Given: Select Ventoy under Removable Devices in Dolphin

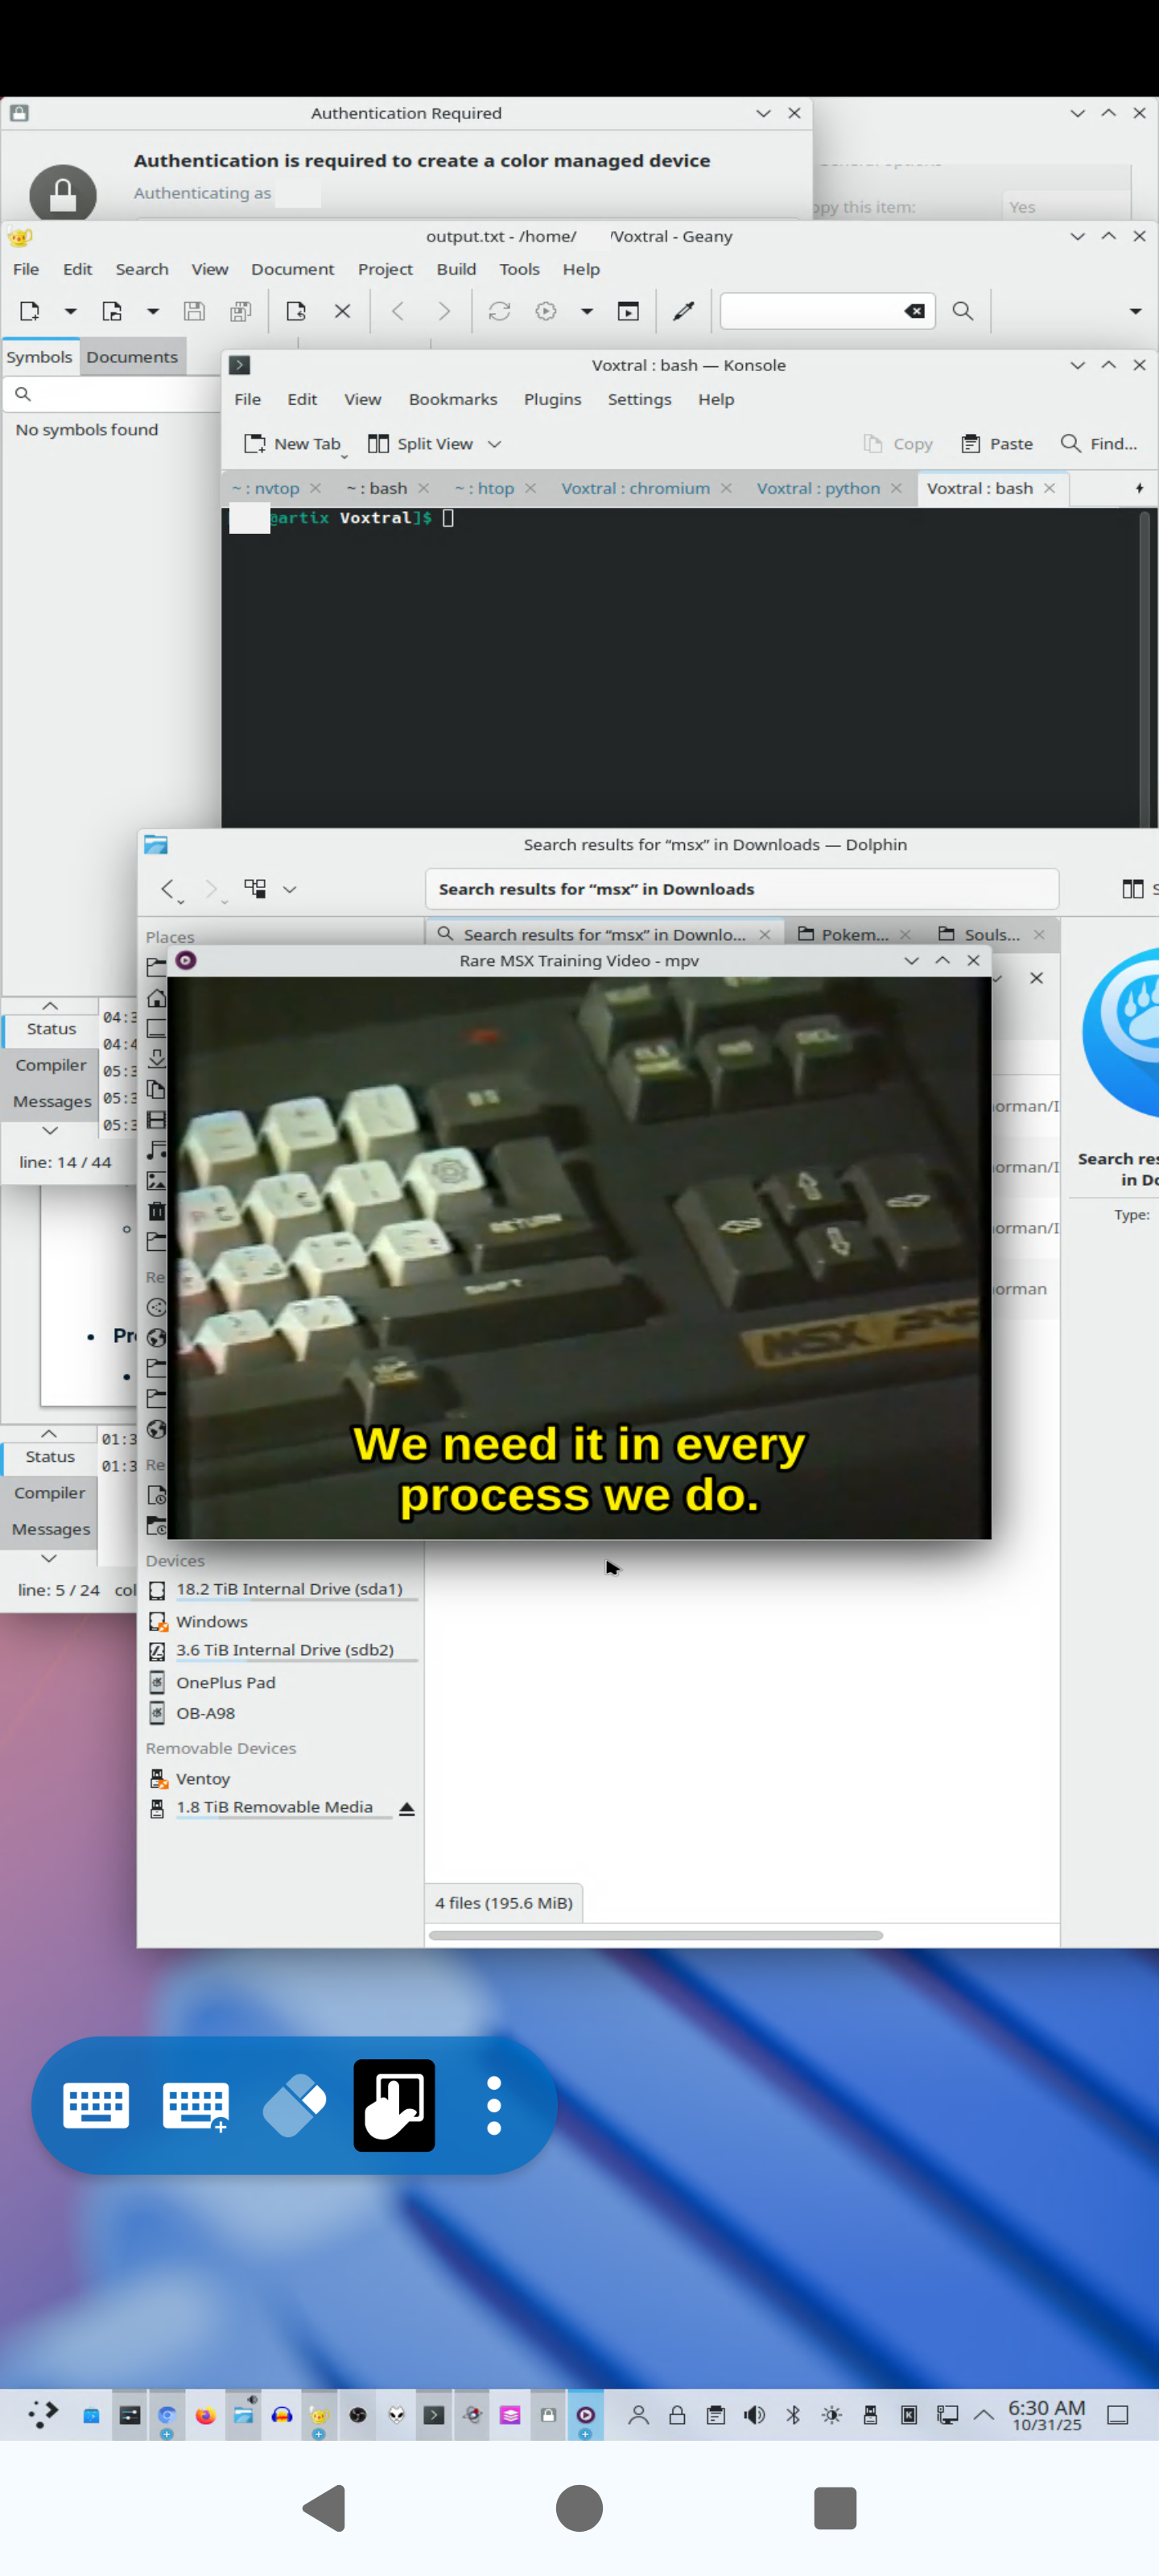Looking at the screenshot, I should tap(280, 1779).
